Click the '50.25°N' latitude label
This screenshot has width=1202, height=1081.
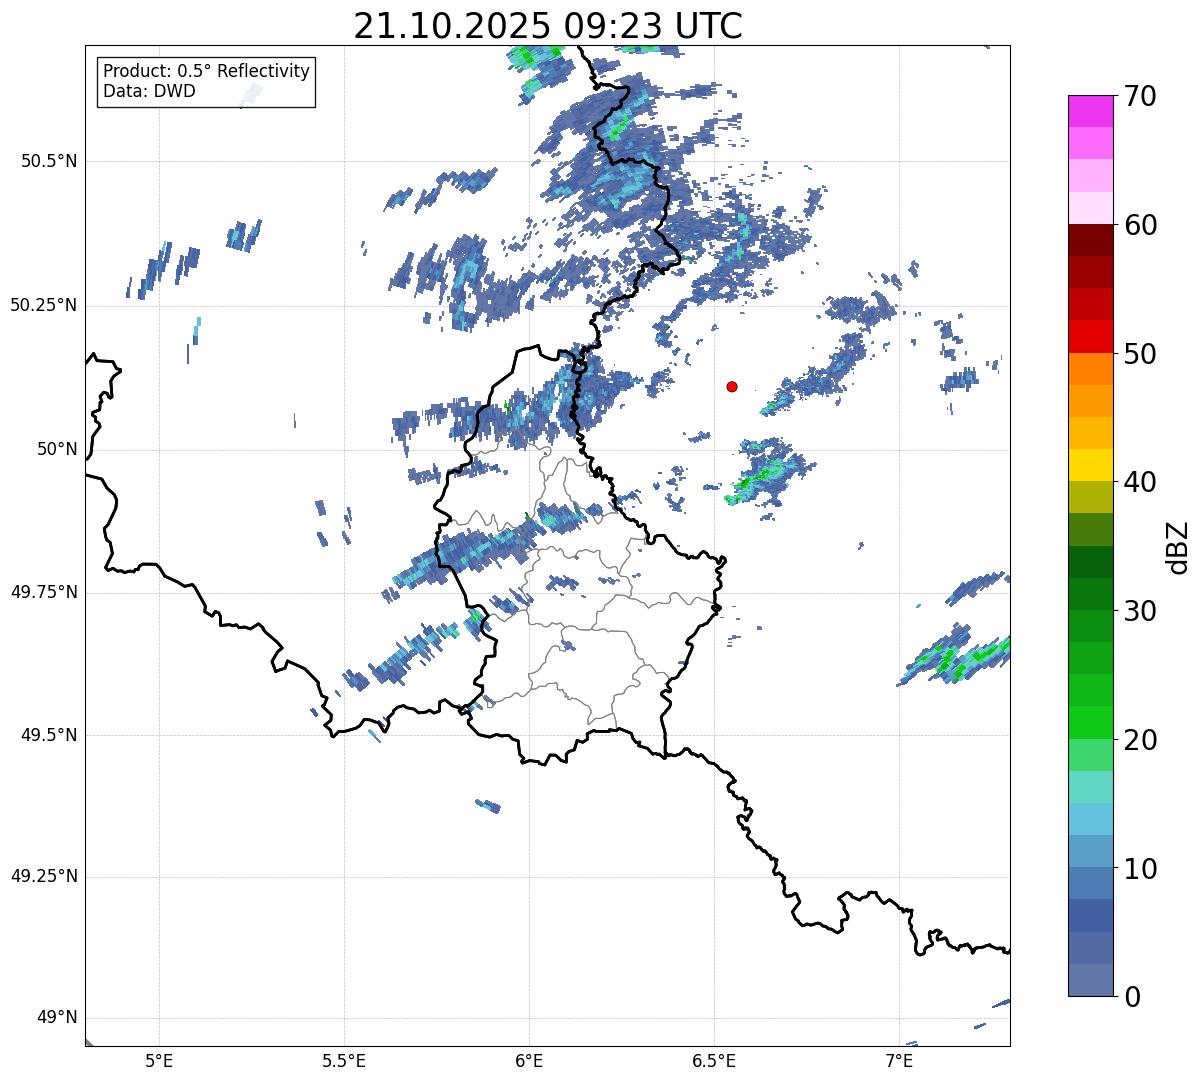coord(43,305)
